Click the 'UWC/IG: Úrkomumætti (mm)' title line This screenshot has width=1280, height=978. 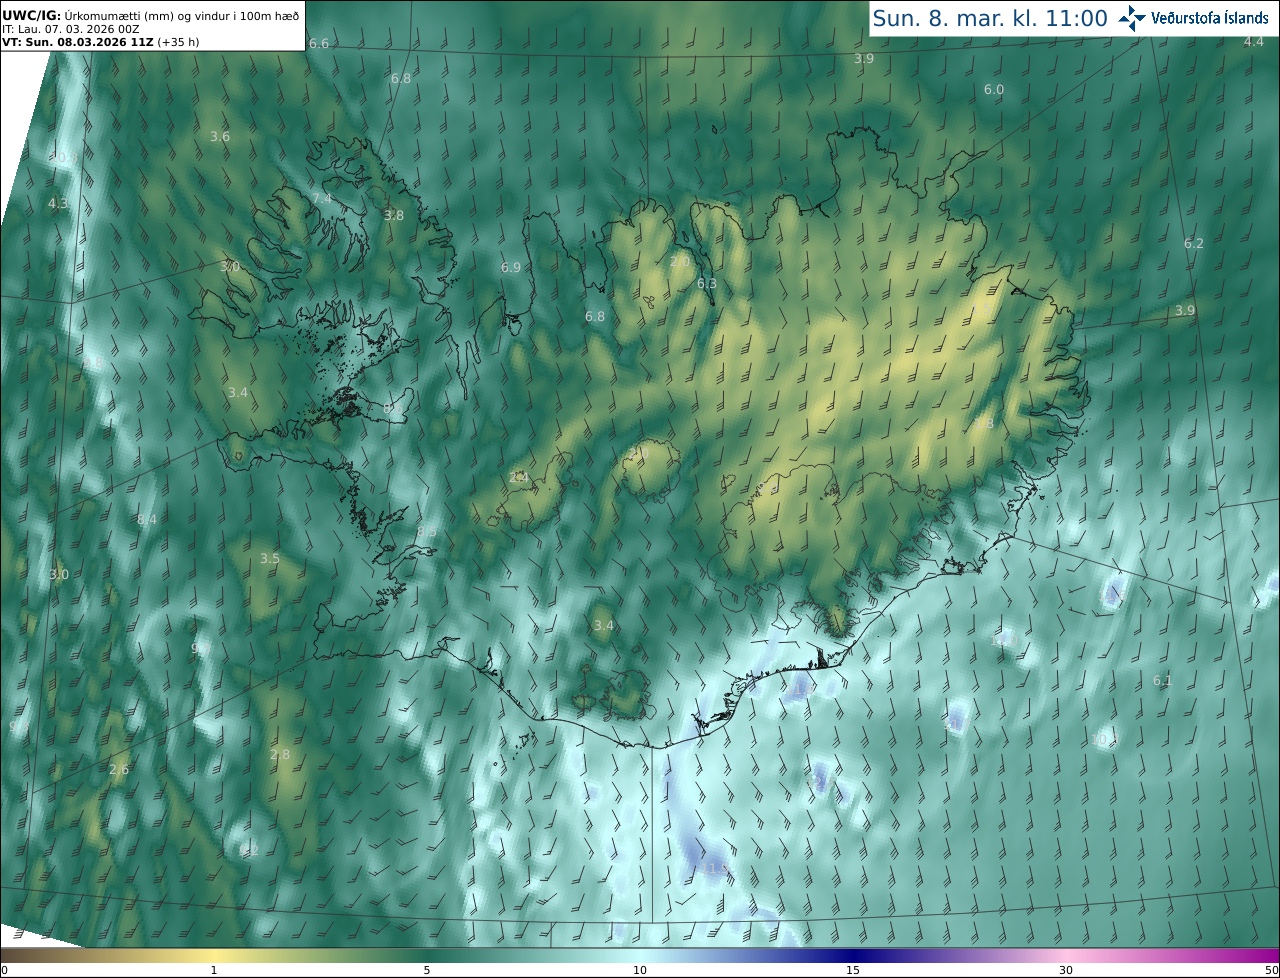coord(151,15)
